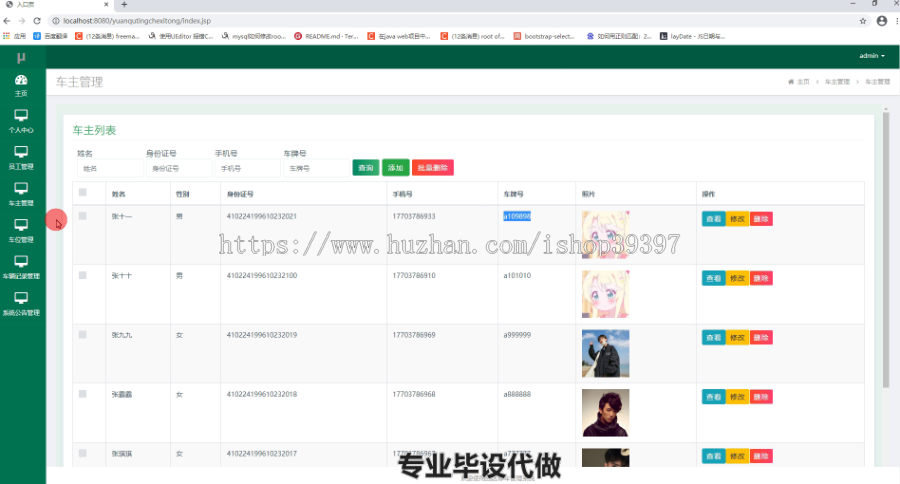
Task: Click the home icon in breadcrumb
Action: (x=791, y=82)
